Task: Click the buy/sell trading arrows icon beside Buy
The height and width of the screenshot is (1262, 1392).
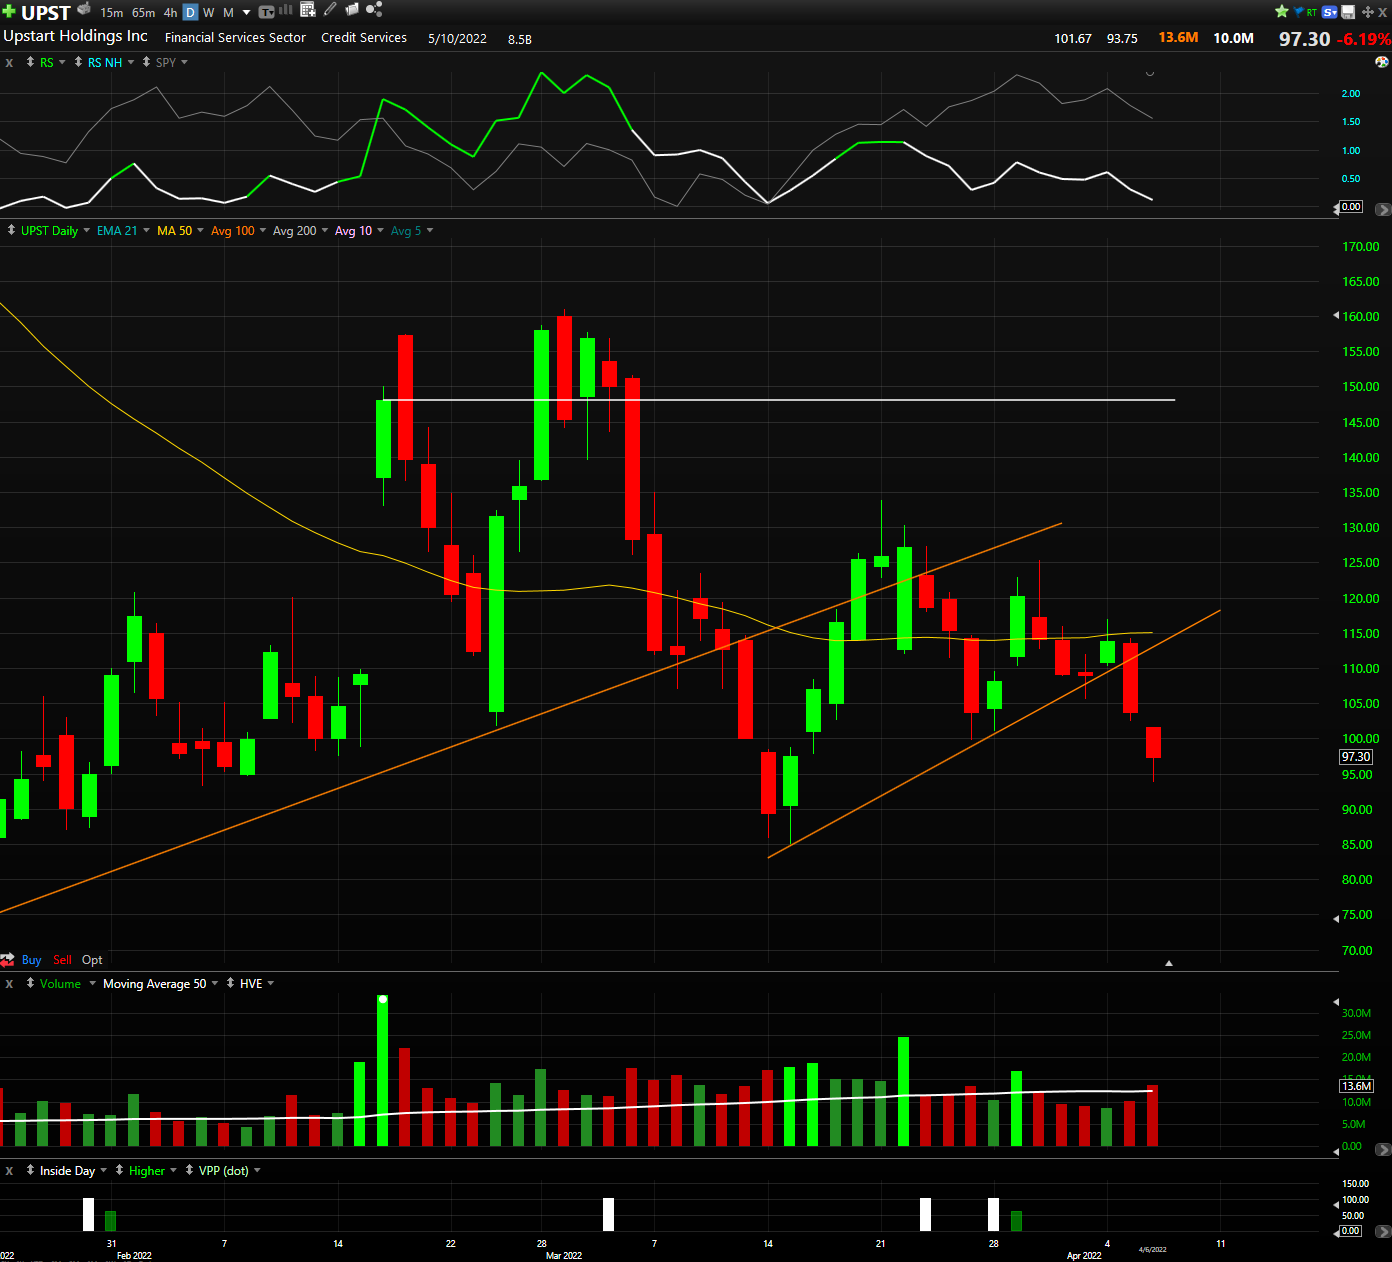Action: pos(8,960)
